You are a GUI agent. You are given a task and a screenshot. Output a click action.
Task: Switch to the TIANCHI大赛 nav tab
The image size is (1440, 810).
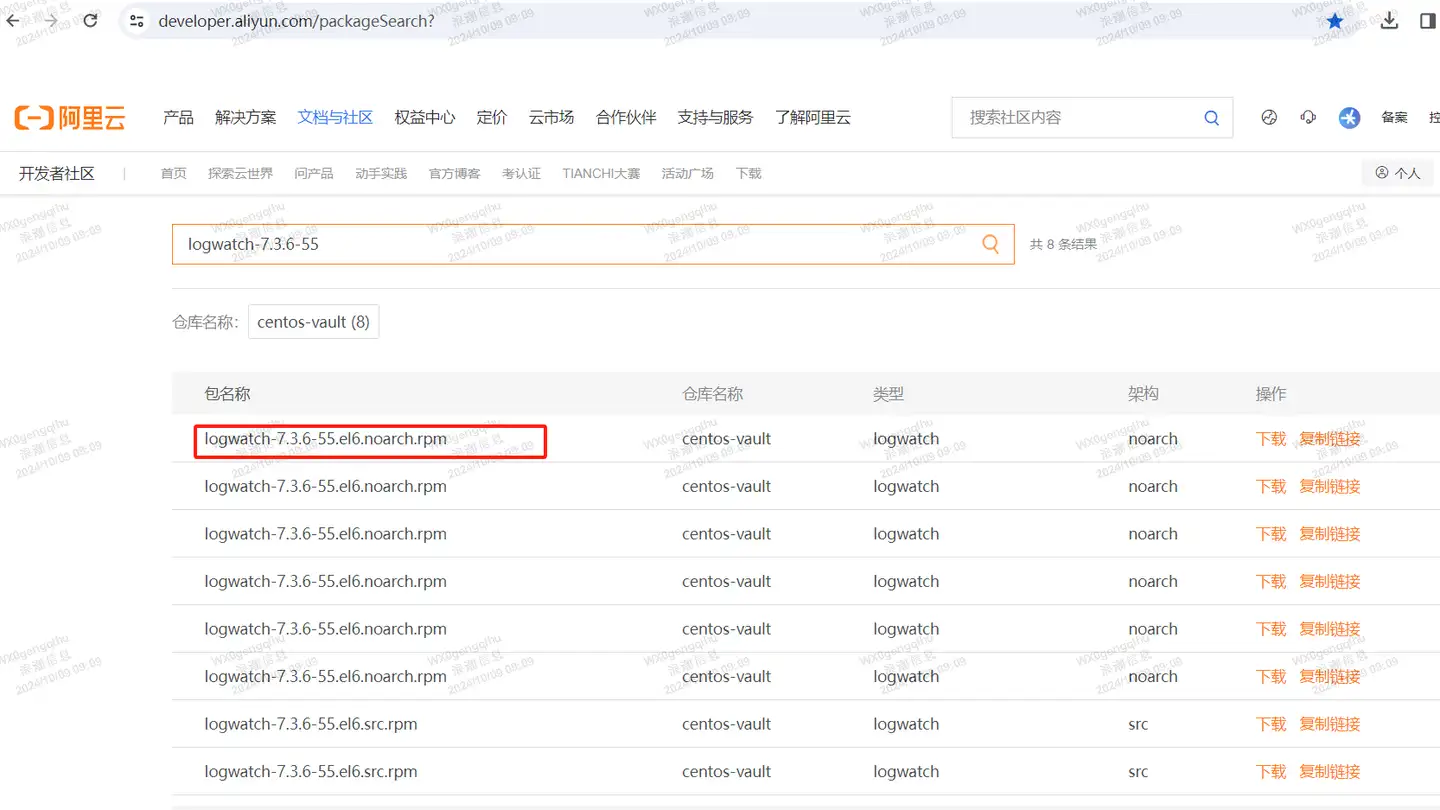click(x=600, y=172)
